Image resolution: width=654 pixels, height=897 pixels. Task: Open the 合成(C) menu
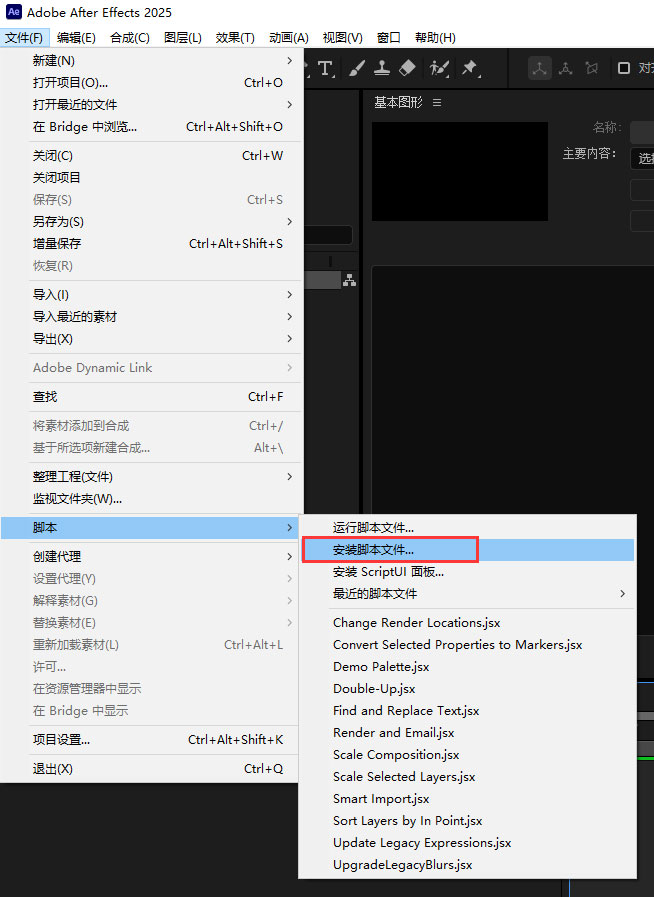130,38
